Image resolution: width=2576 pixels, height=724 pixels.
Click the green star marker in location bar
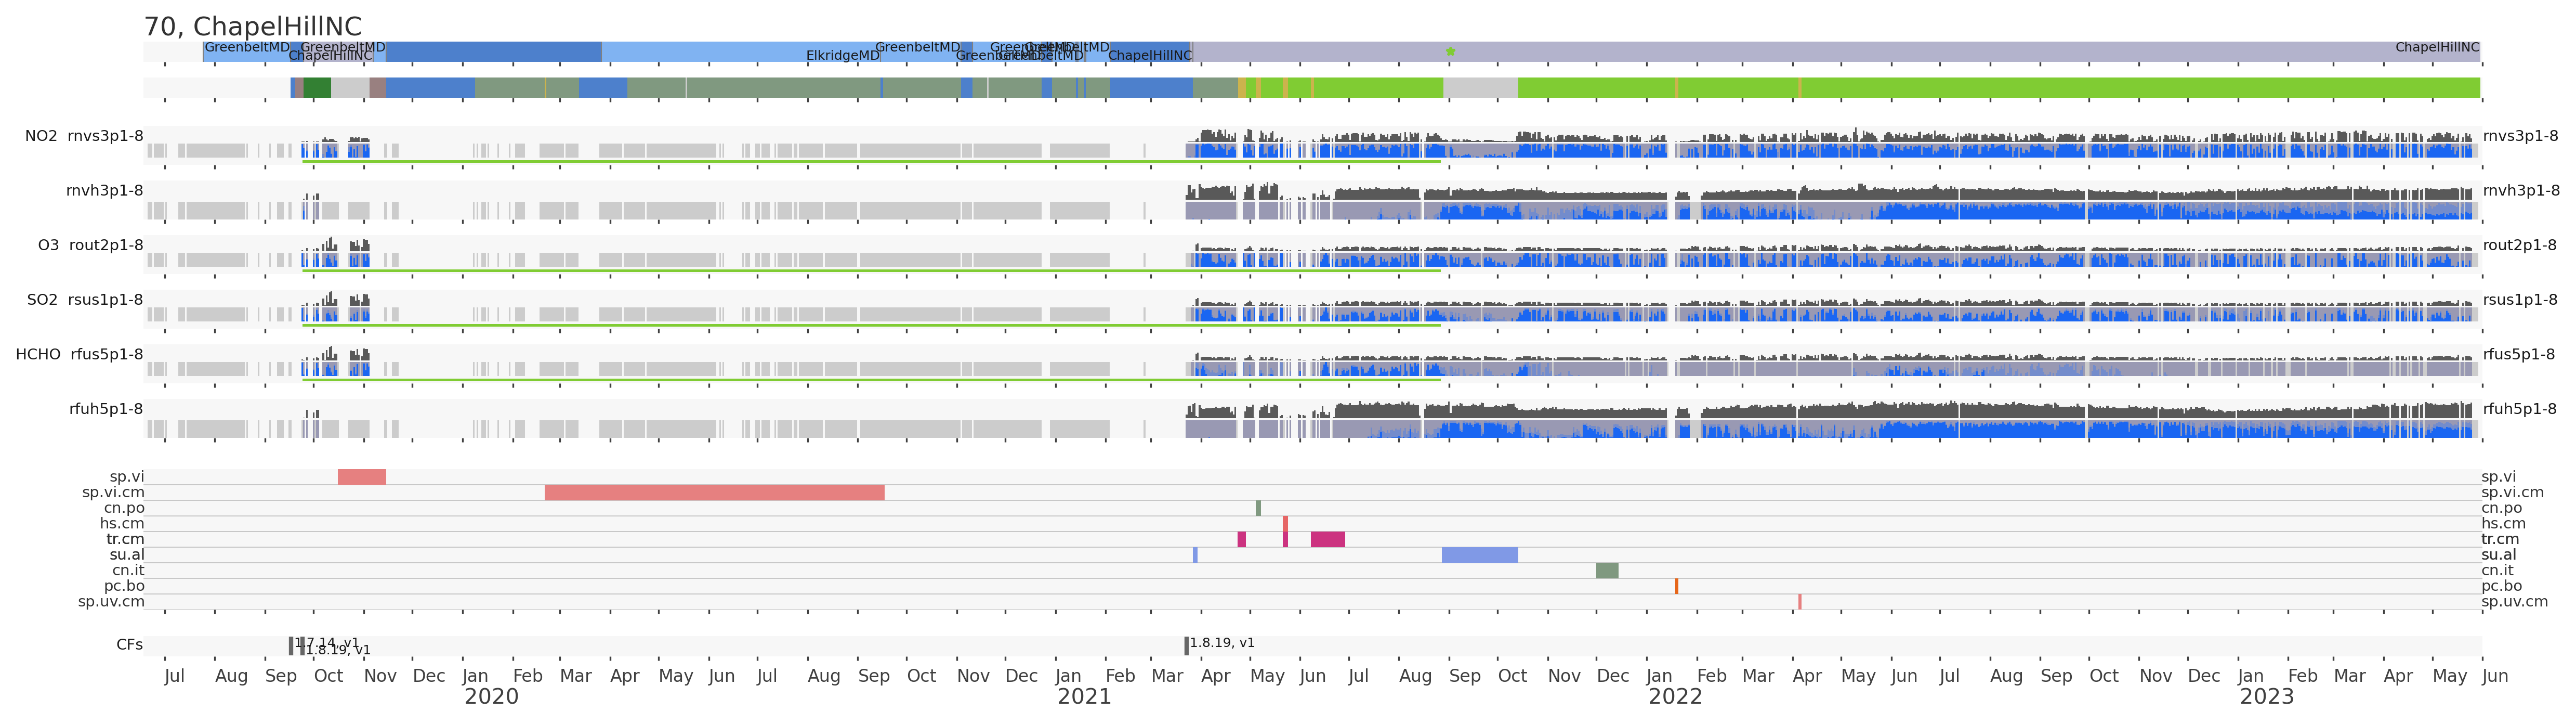point(1450,51)
